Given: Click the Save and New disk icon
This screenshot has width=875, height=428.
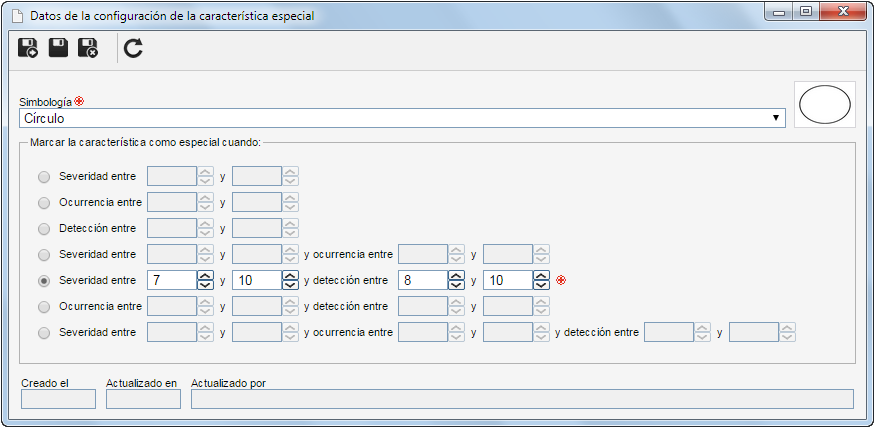Looking at the screenshot, I should (x=28, y=48).
